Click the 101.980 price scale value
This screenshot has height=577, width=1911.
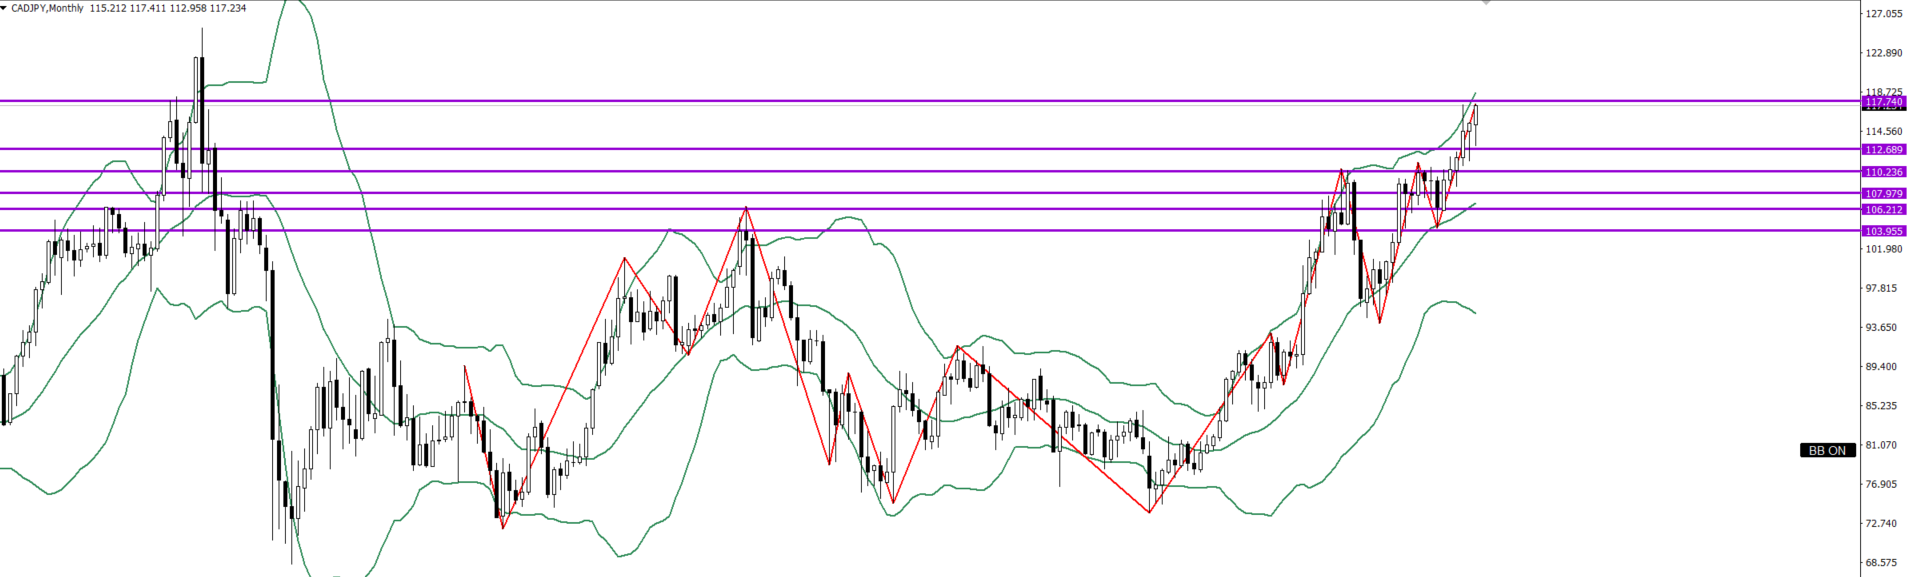(x=1883, y=249)
